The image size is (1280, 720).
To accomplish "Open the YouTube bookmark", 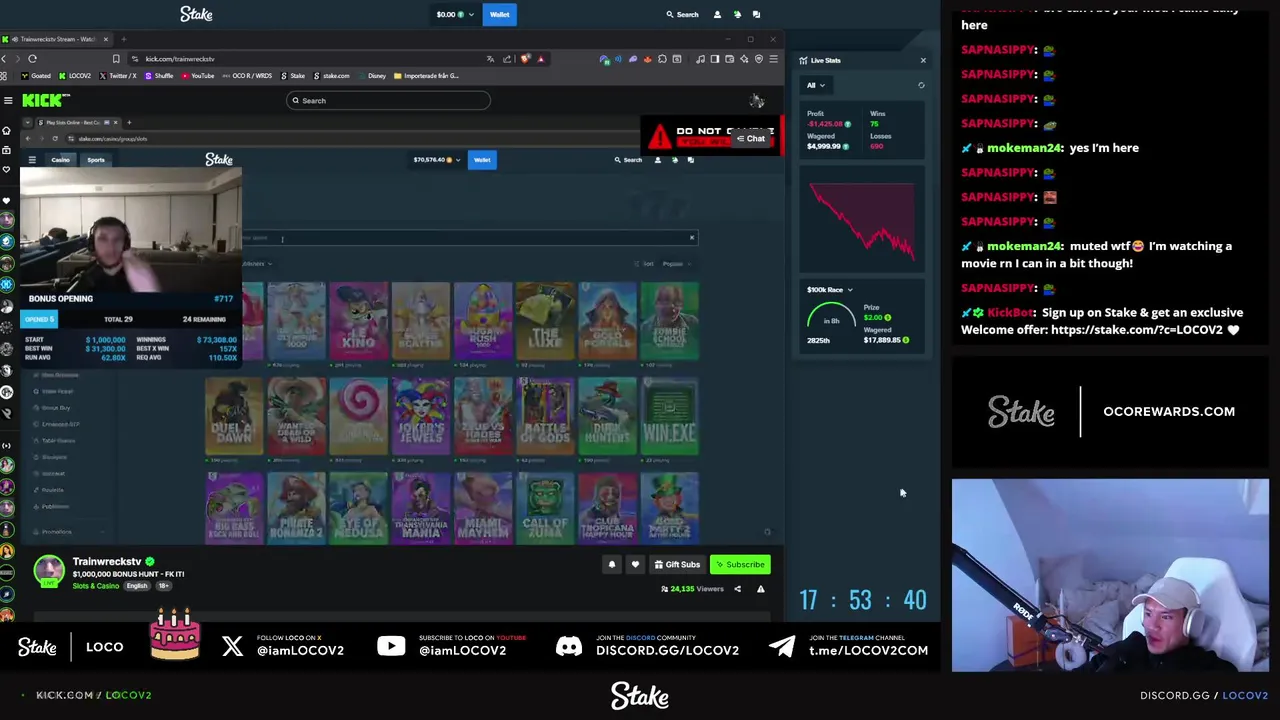I will [198, 76].
